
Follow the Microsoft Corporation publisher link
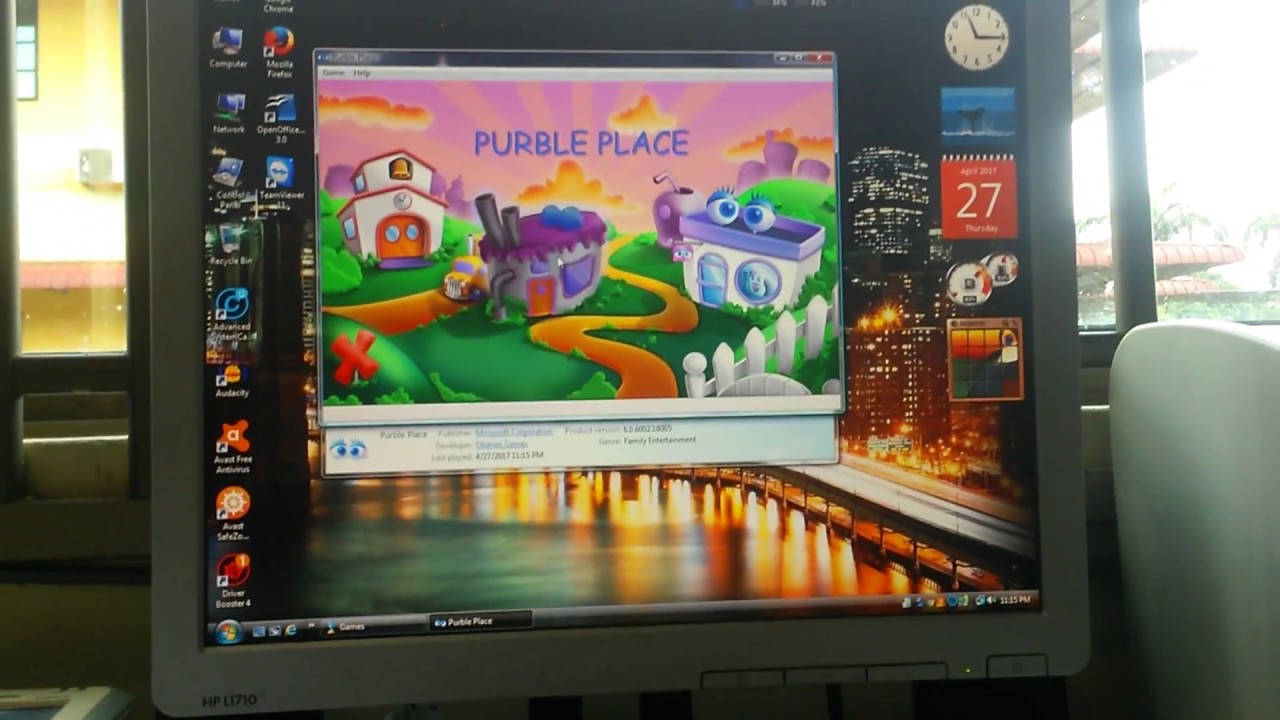[x=514, y=432]
